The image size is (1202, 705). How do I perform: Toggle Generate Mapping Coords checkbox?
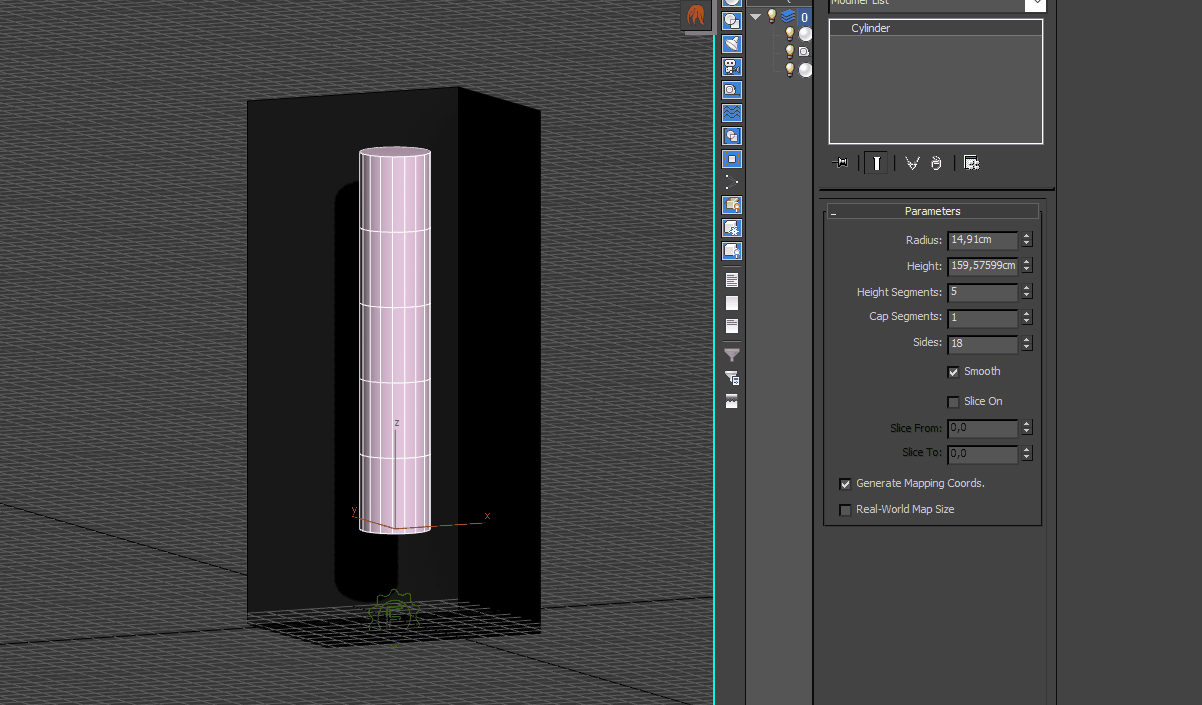846,484
